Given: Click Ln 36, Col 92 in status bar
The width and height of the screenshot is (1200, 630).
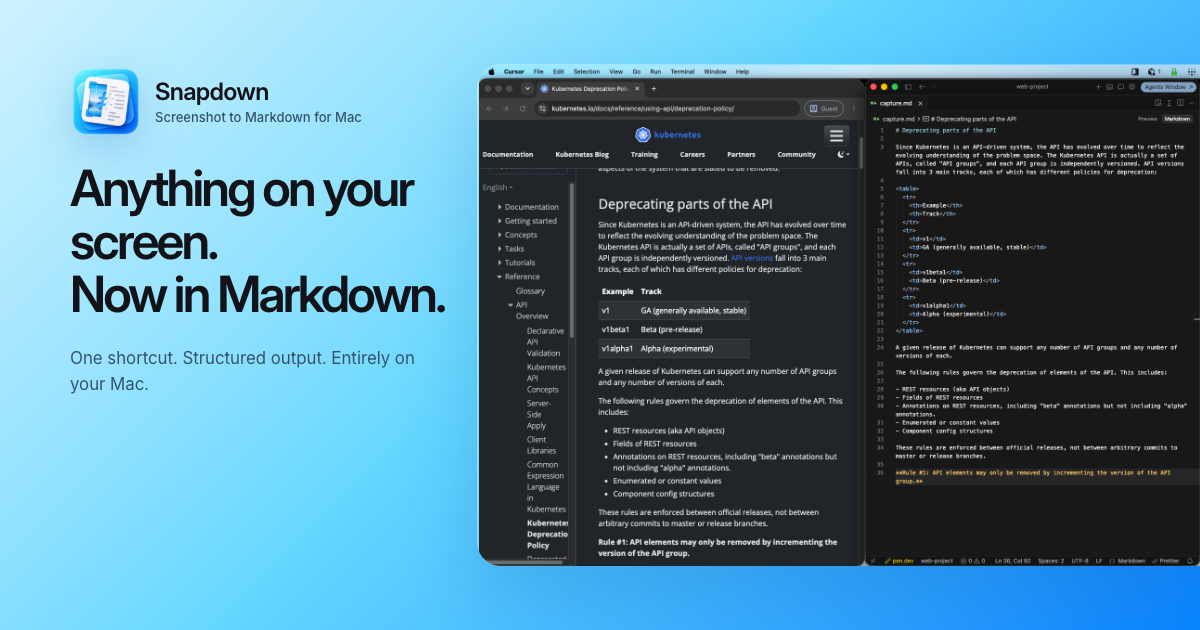Looking at the screenshot, I should (x=1013, y=561).
